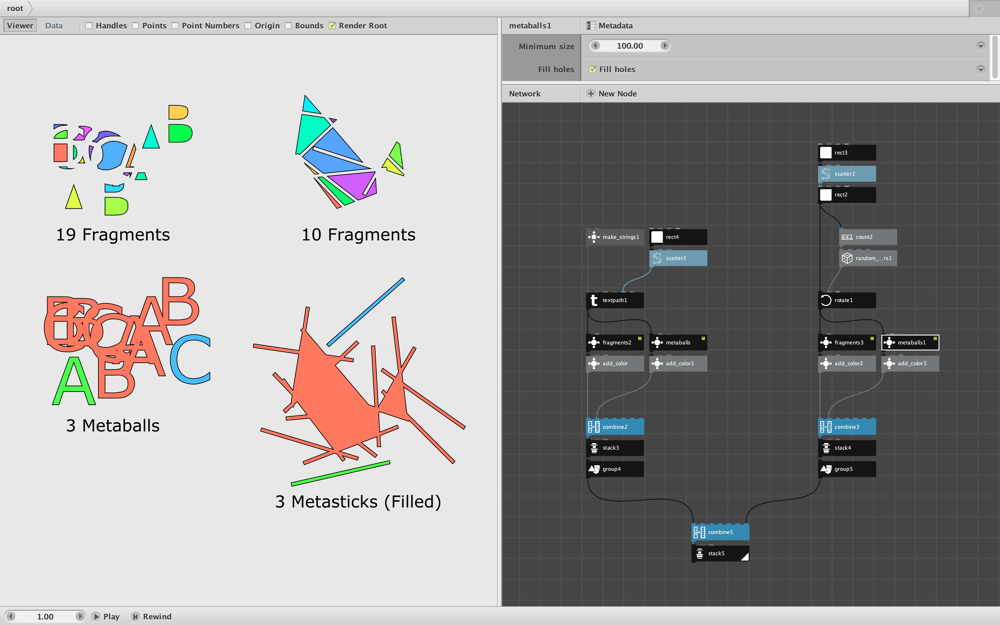This screenshot has height=625, width=1000.
Task: Select the group5 node
Action: tap(846, 469)
